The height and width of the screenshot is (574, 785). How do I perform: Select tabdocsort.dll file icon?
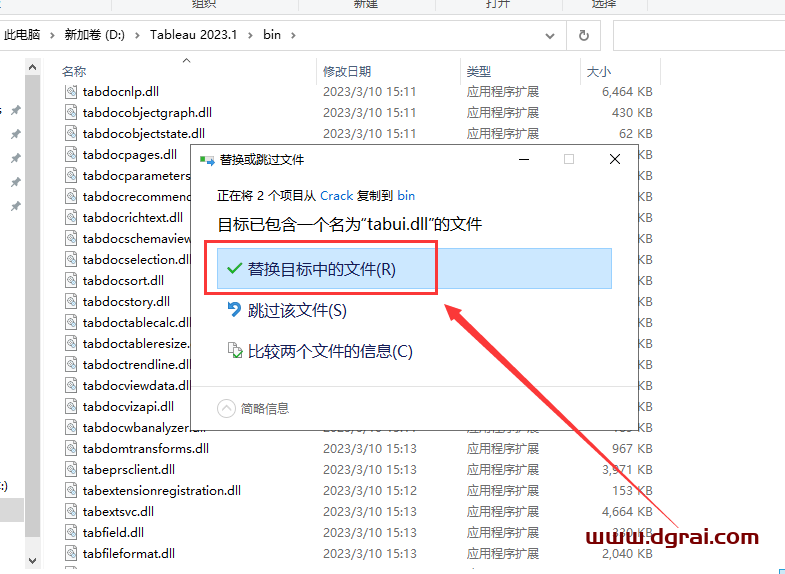[71, 281]
